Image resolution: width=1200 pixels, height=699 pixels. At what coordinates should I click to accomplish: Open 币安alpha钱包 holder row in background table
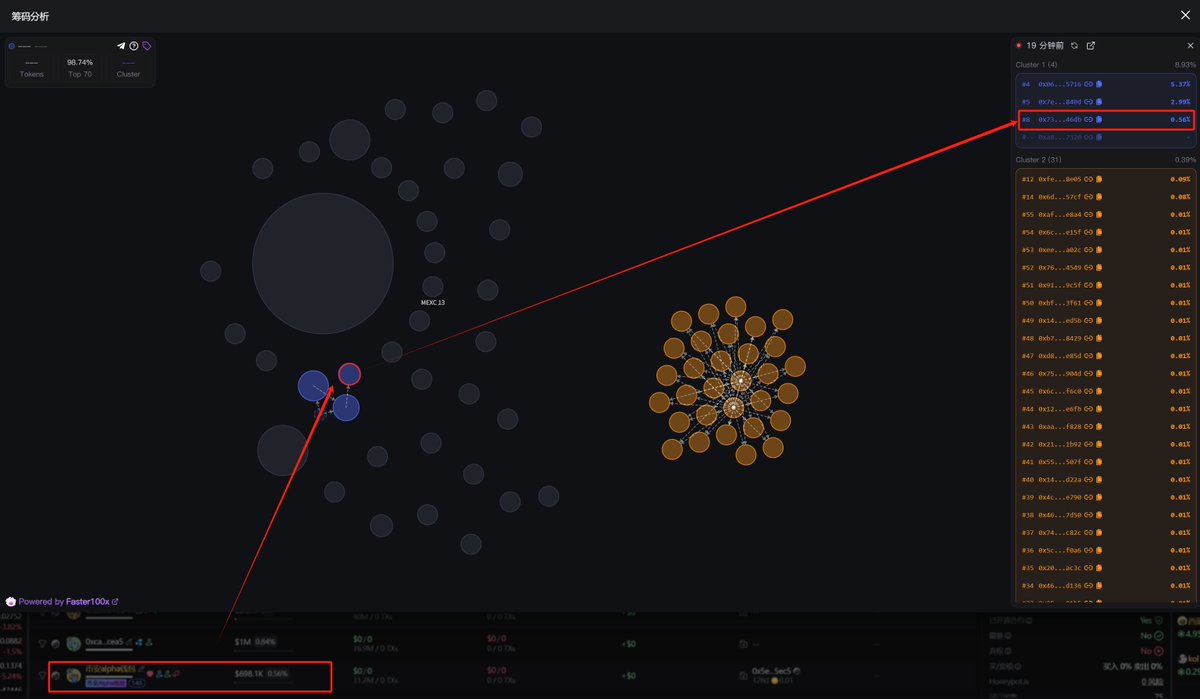point(189,676)
